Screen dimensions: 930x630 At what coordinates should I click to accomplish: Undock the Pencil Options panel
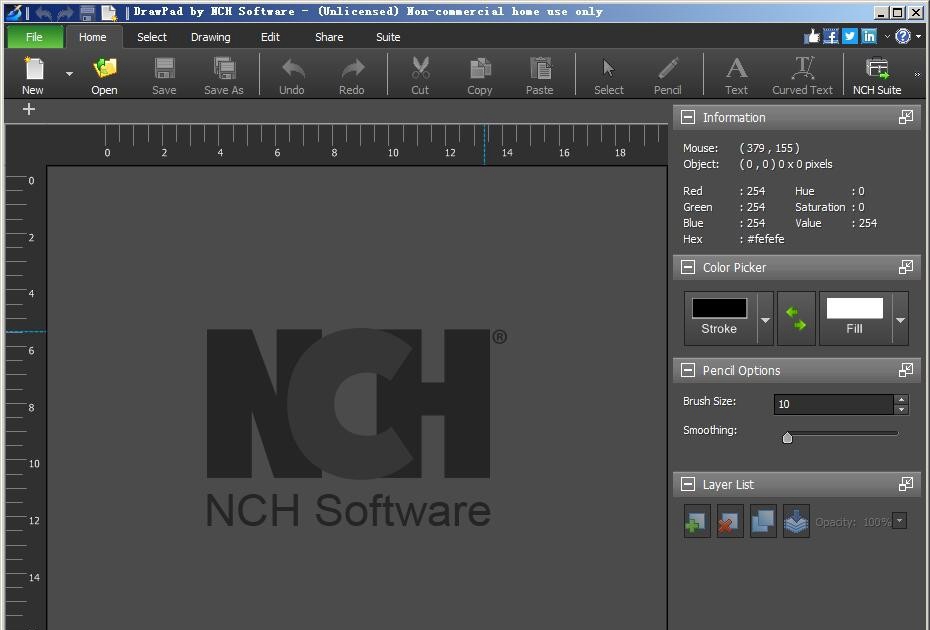[906, 370]
